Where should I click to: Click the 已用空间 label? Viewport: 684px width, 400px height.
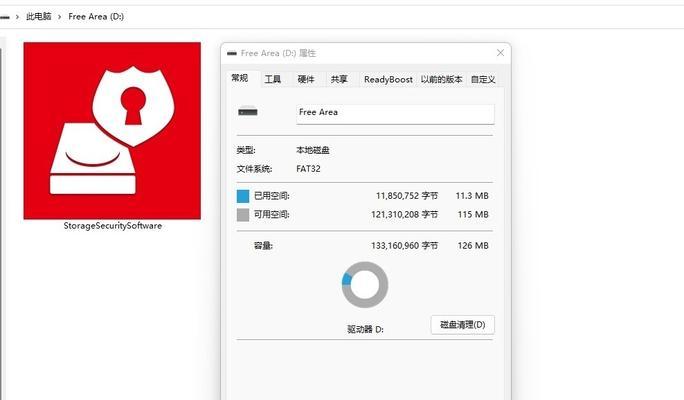click(272, 196)
